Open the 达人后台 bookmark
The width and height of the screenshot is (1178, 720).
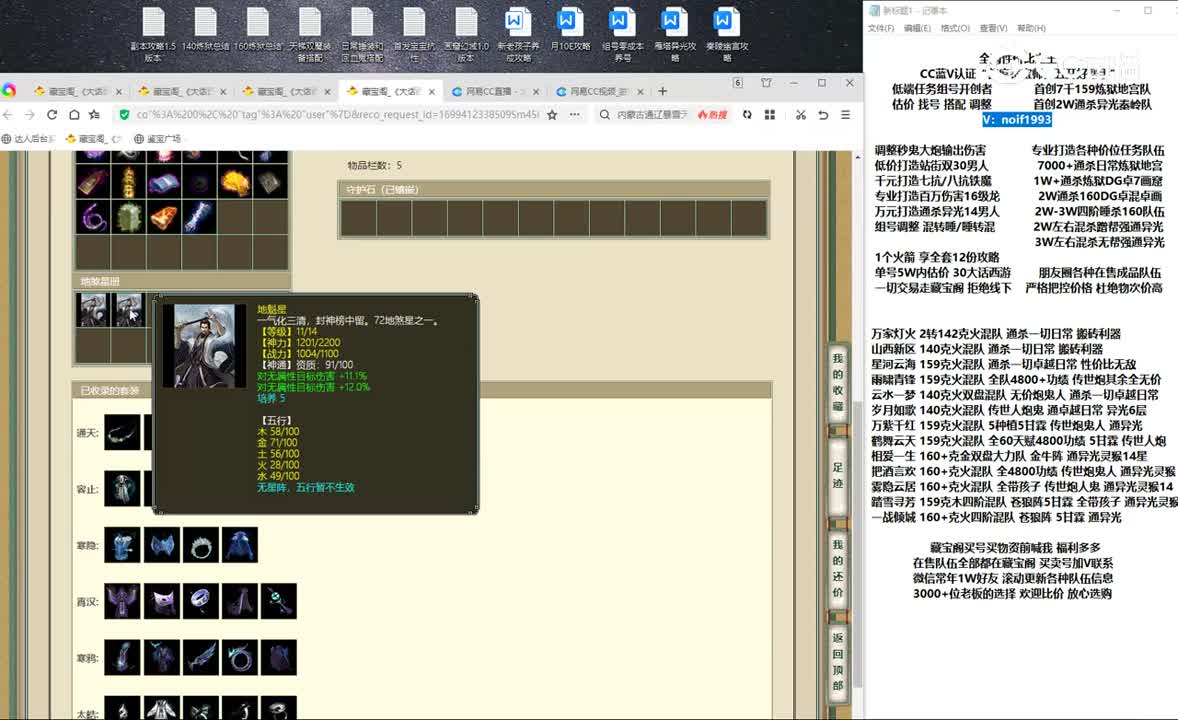[29, 139]
